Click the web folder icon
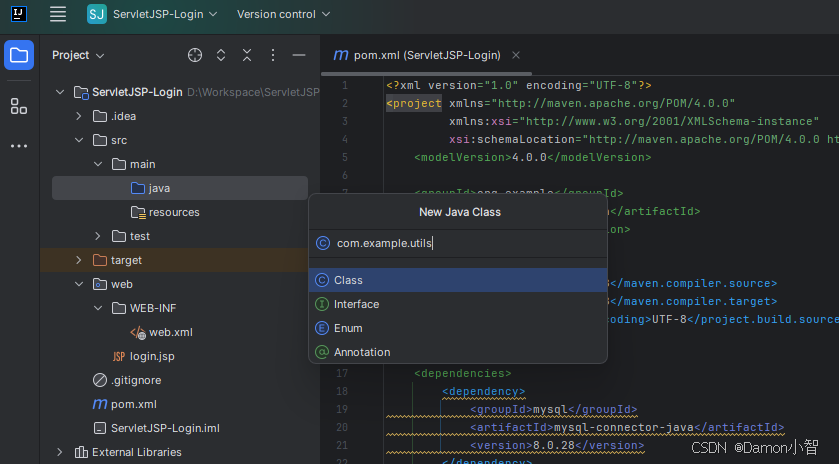The width and height of the screenshot is (839, 464). [x=100, y=284]
